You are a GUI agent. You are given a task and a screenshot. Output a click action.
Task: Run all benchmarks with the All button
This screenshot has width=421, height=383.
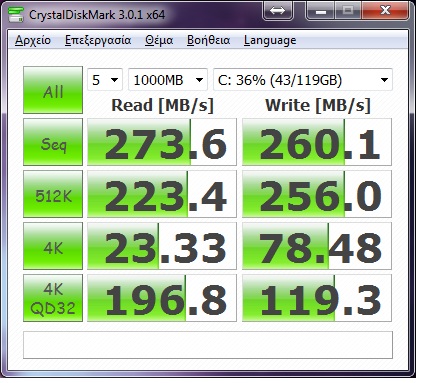(53, 90)
